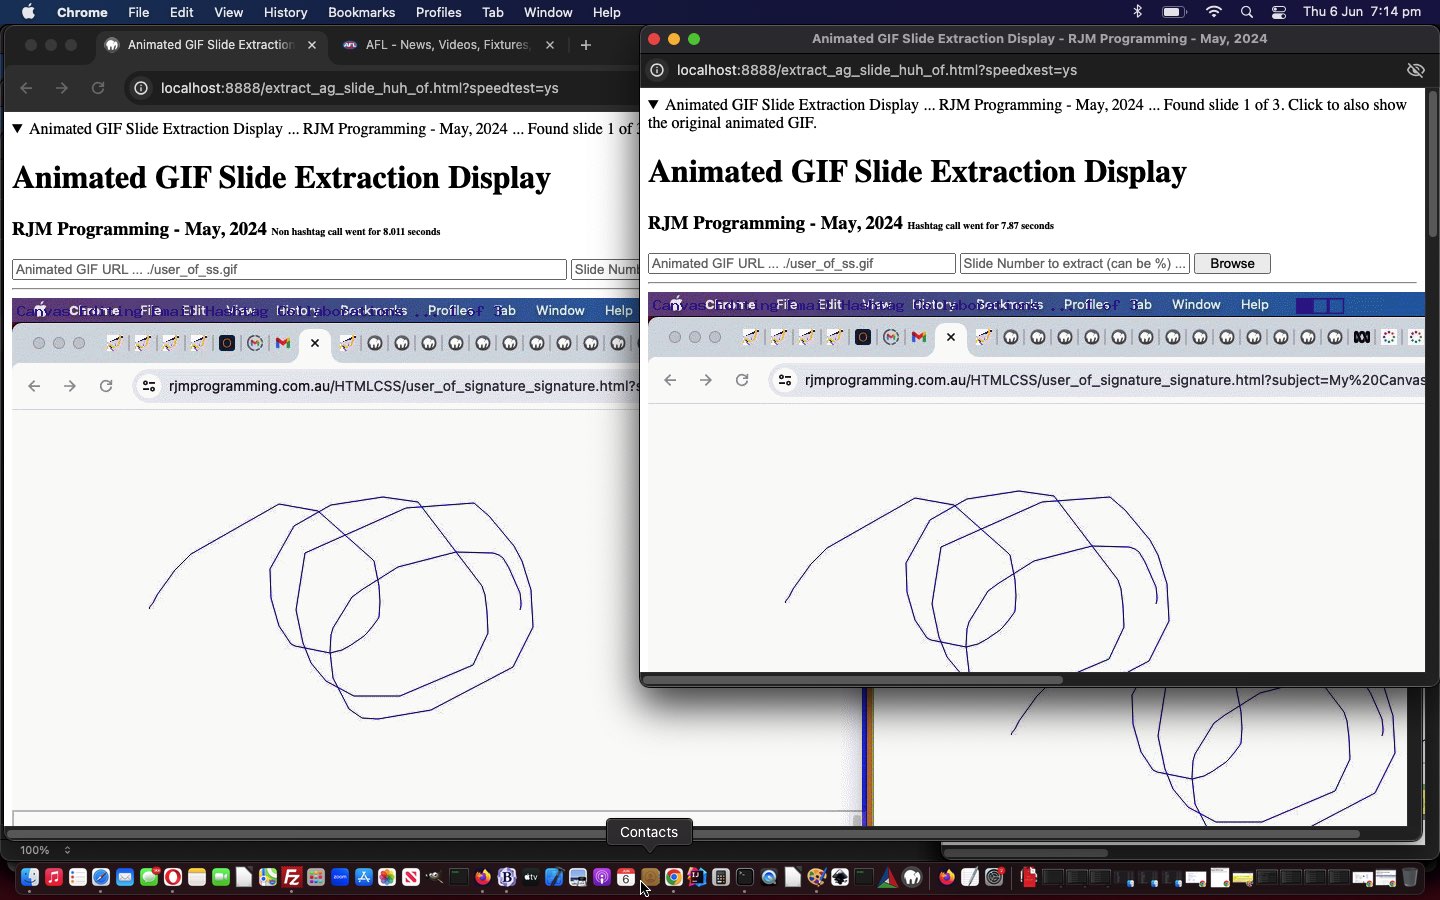Select the Animated GIF Slide Extraction tab
Image resolution: width=1440 pixels, height=900 pixels.
[x=210, y=45]
